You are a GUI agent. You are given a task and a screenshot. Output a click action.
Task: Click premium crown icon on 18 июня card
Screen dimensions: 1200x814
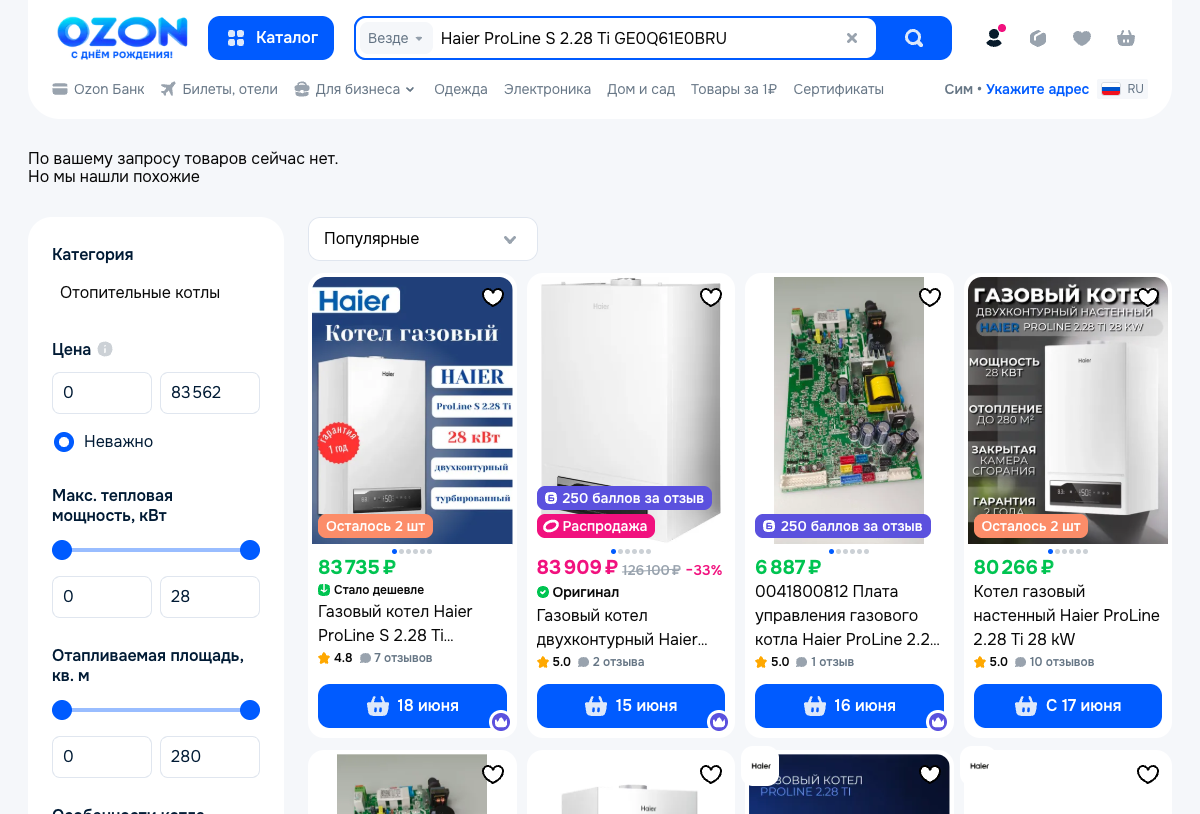pyautogui.click(x=501, y=721)
